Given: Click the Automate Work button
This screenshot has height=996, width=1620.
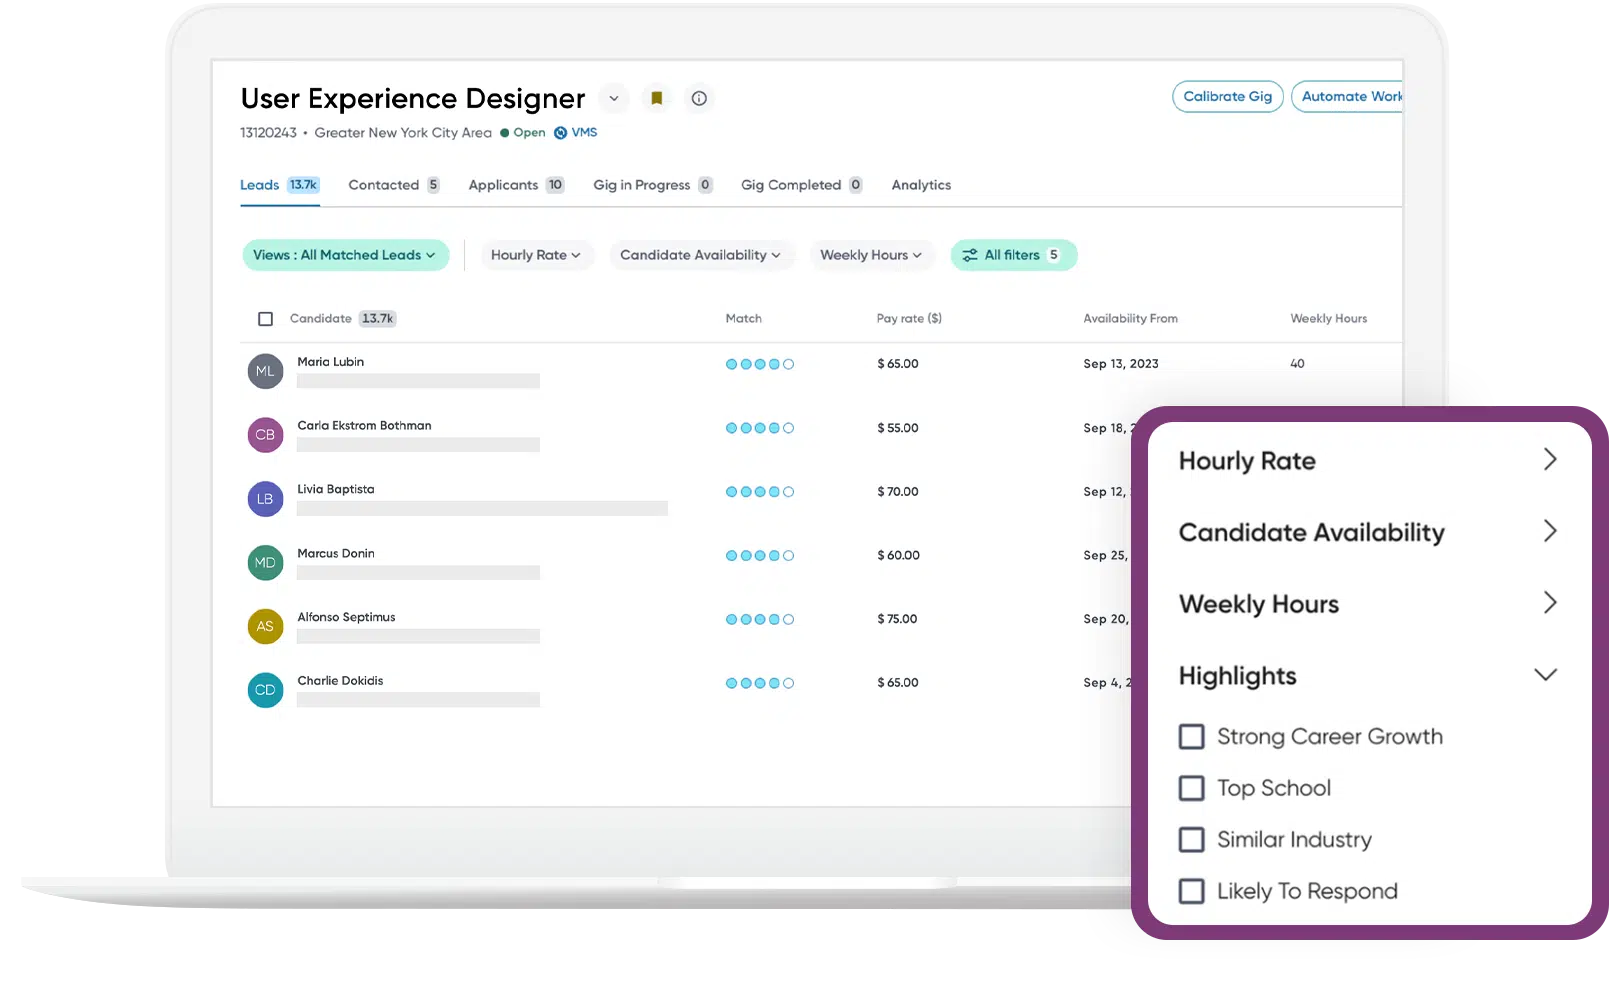Looking at the screenshot, I should 1349,96.
